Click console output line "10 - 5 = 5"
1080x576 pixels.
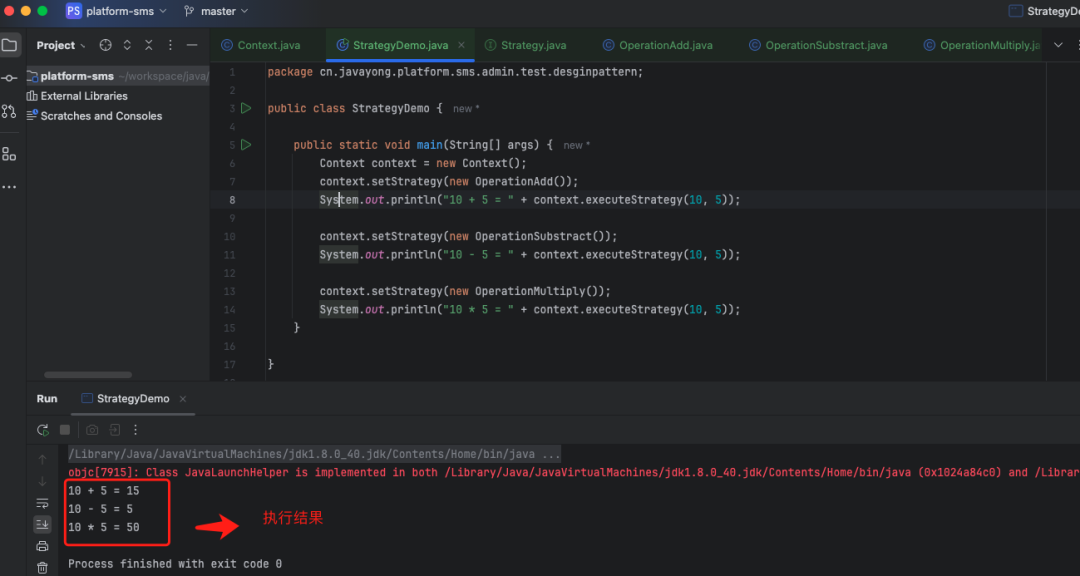(101, 509)
